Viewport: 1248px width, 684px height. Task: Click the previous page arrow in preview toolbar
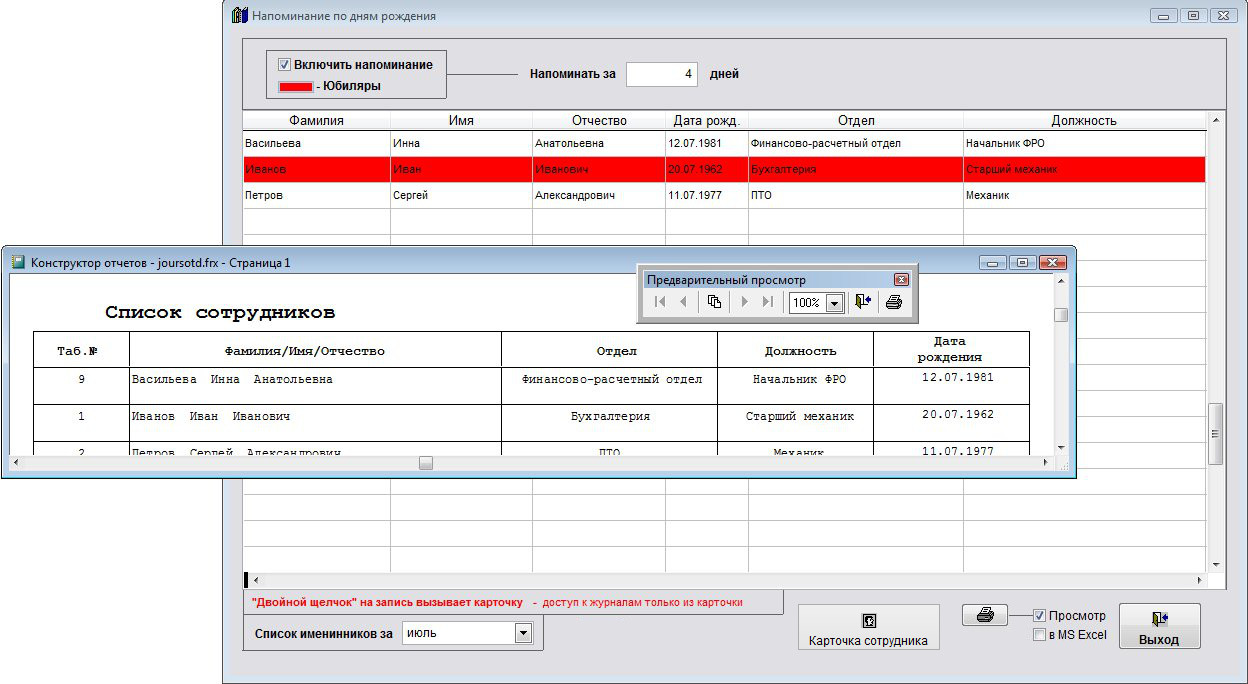point(684,302)
